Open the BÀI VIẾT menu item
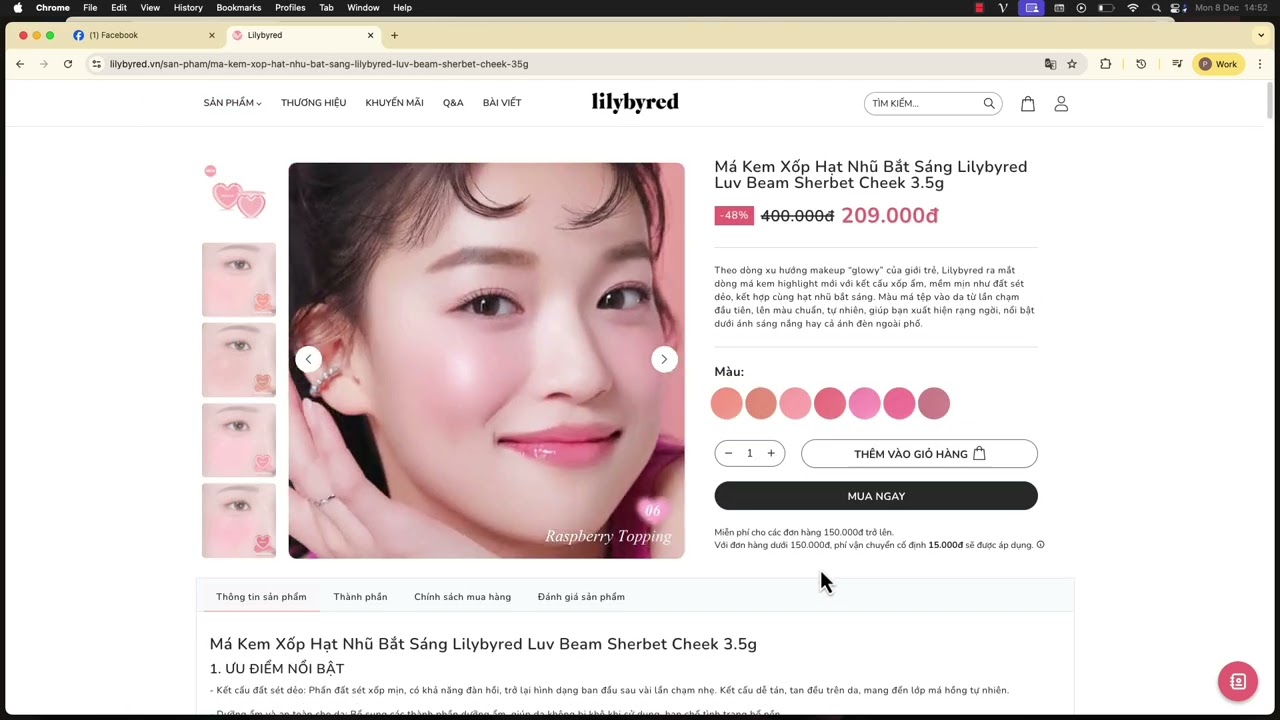1280x720 pixels. pos(502,103)
